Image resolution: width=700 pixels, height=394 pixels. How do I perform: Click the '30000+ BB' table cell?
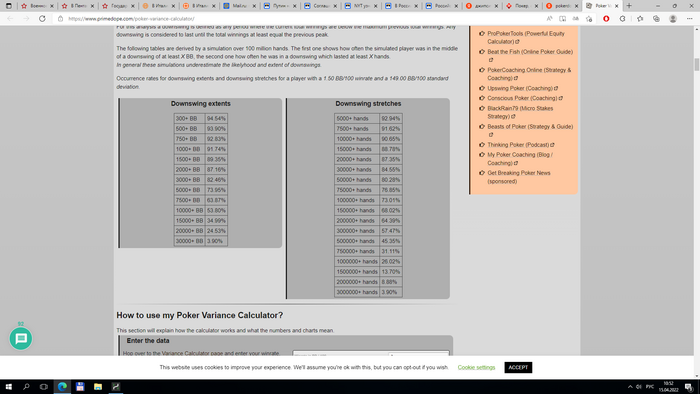coord(189,241)
